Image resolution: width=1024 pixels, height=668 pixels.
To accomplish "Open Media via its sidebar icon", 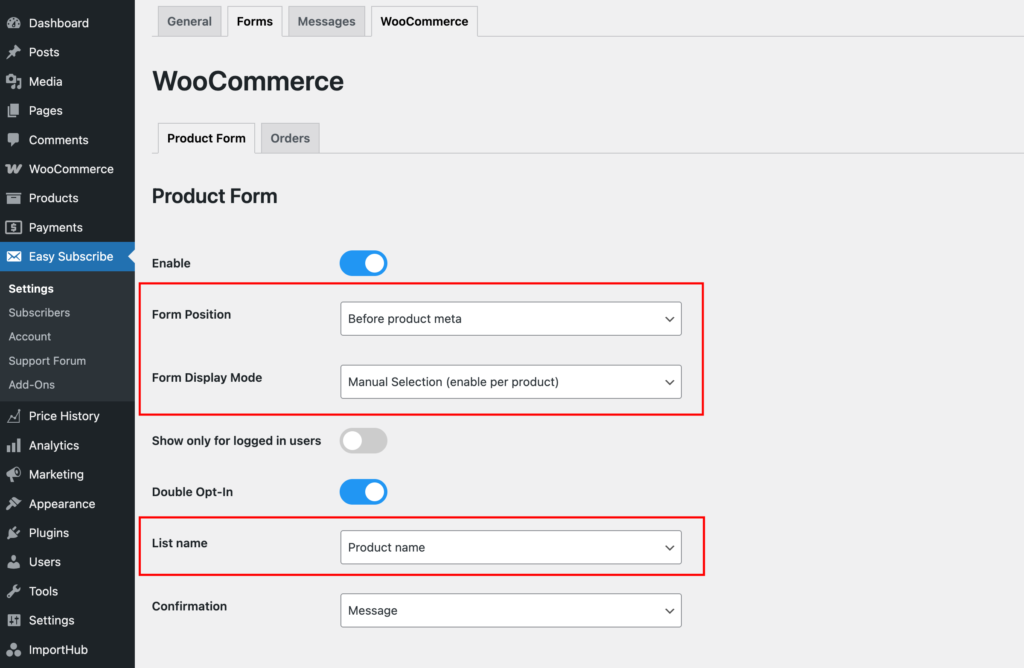I will point(14,81).
